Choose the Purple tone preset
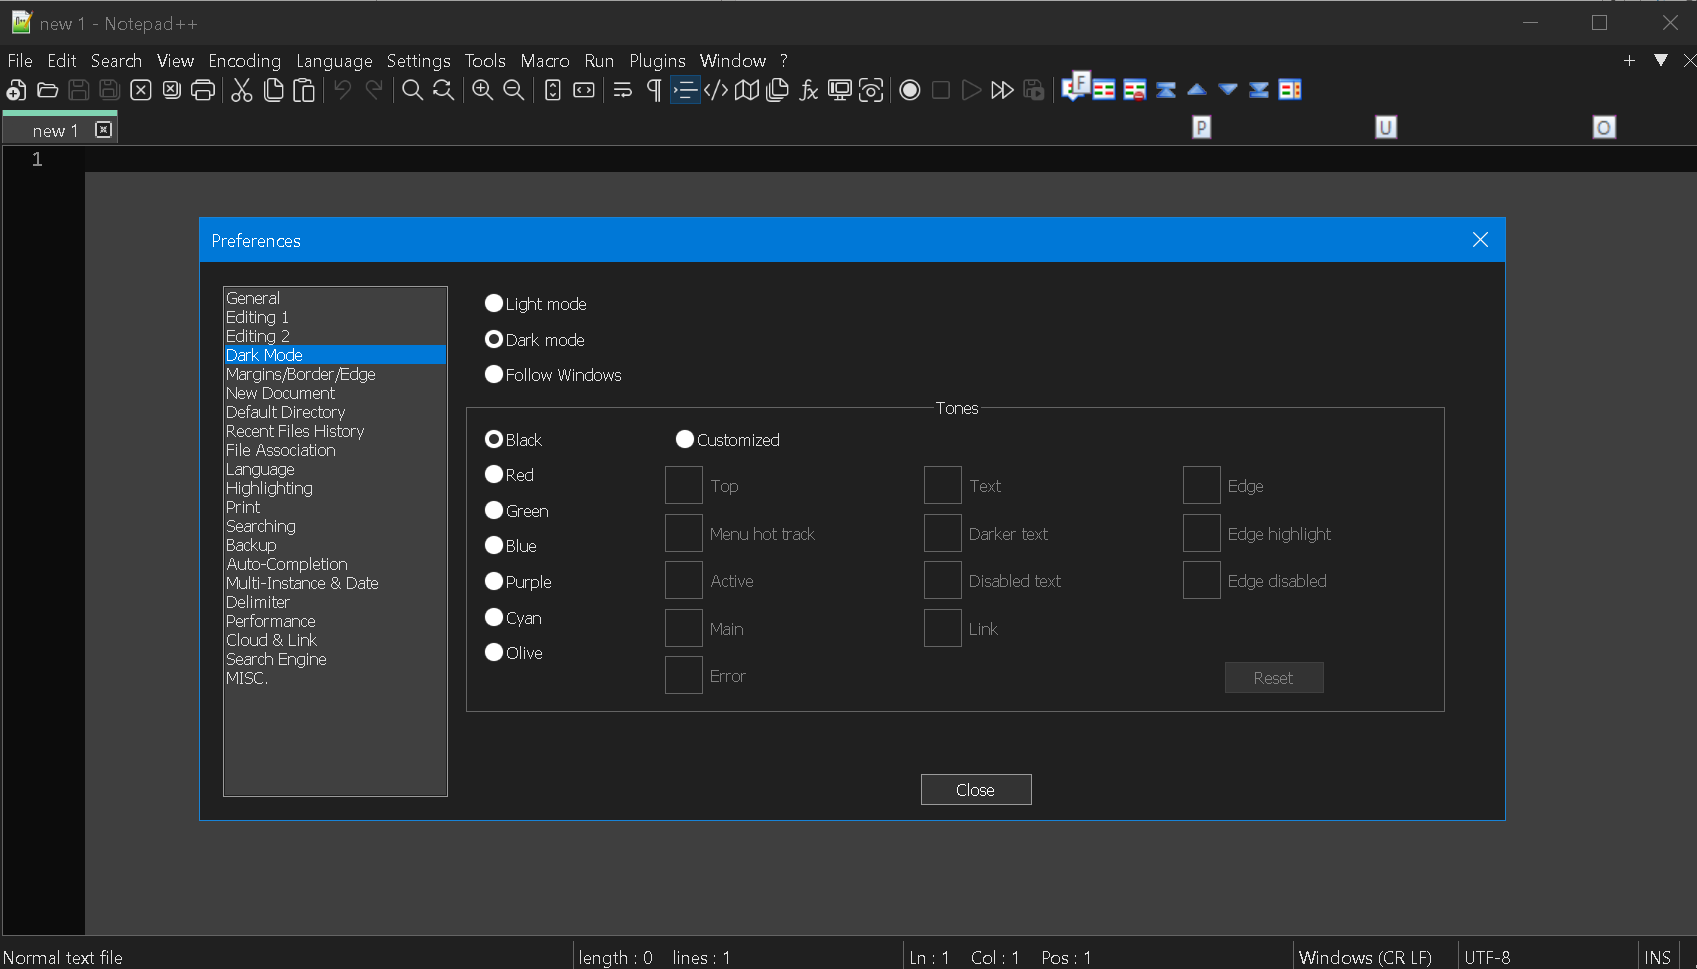The width and height of the screenshot is (1697, 969). point(493,581)
